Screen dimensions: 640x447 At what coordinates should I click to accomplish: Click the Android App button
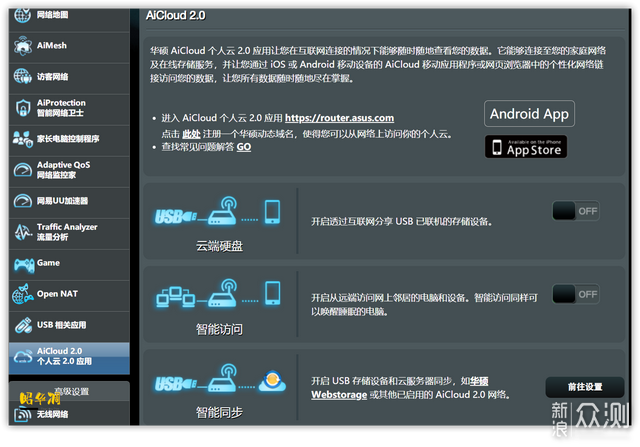click(529, 113)
